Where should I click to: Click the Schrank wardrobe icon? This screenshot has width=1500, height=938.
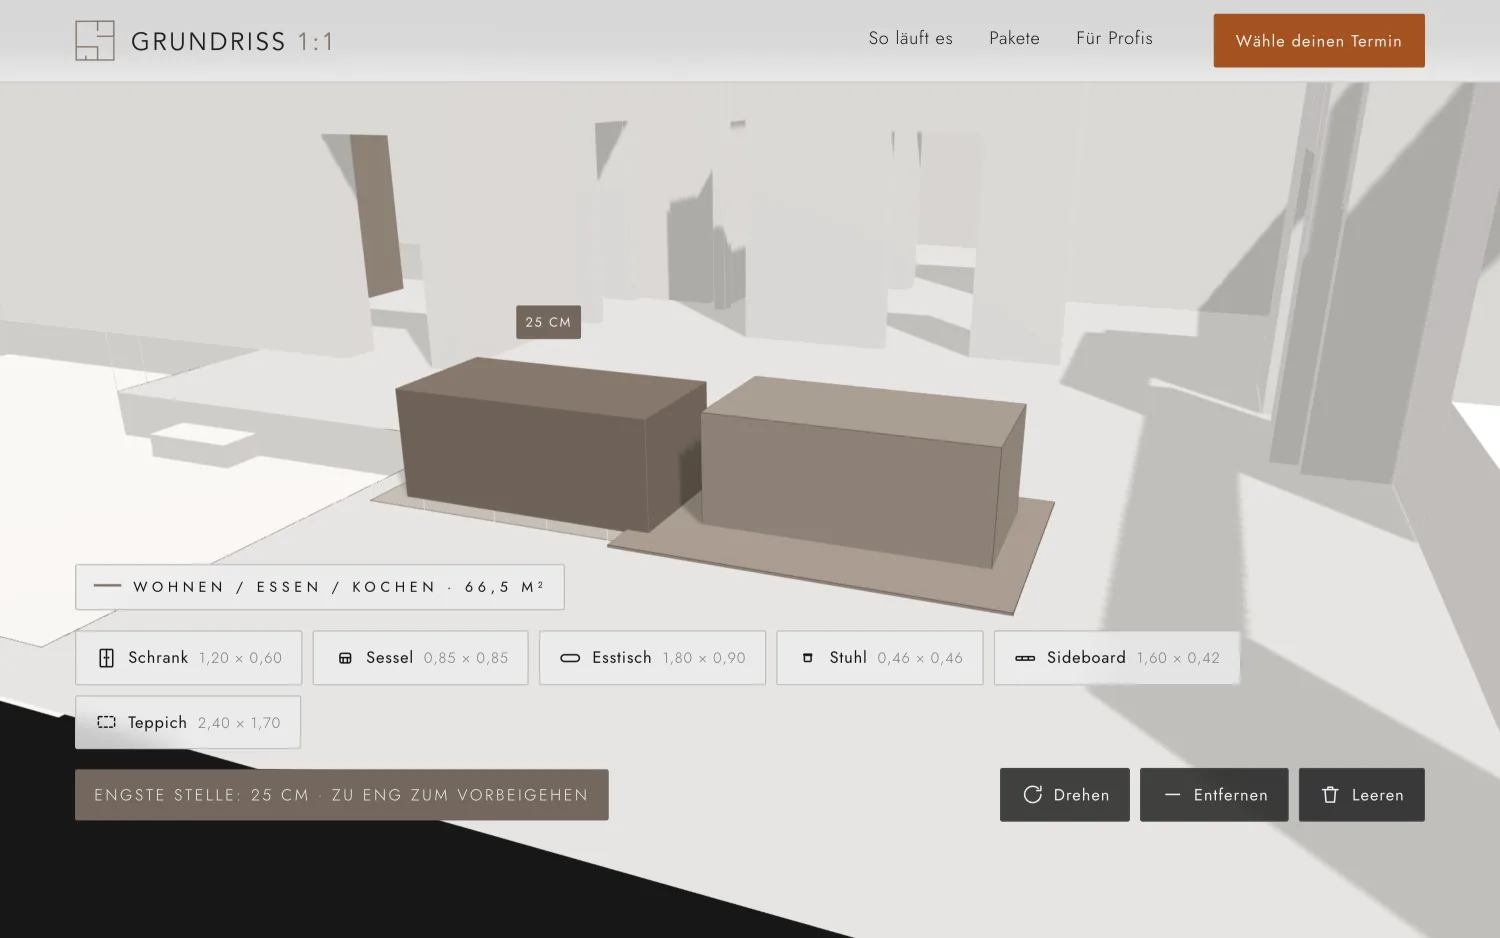[106, 658]
